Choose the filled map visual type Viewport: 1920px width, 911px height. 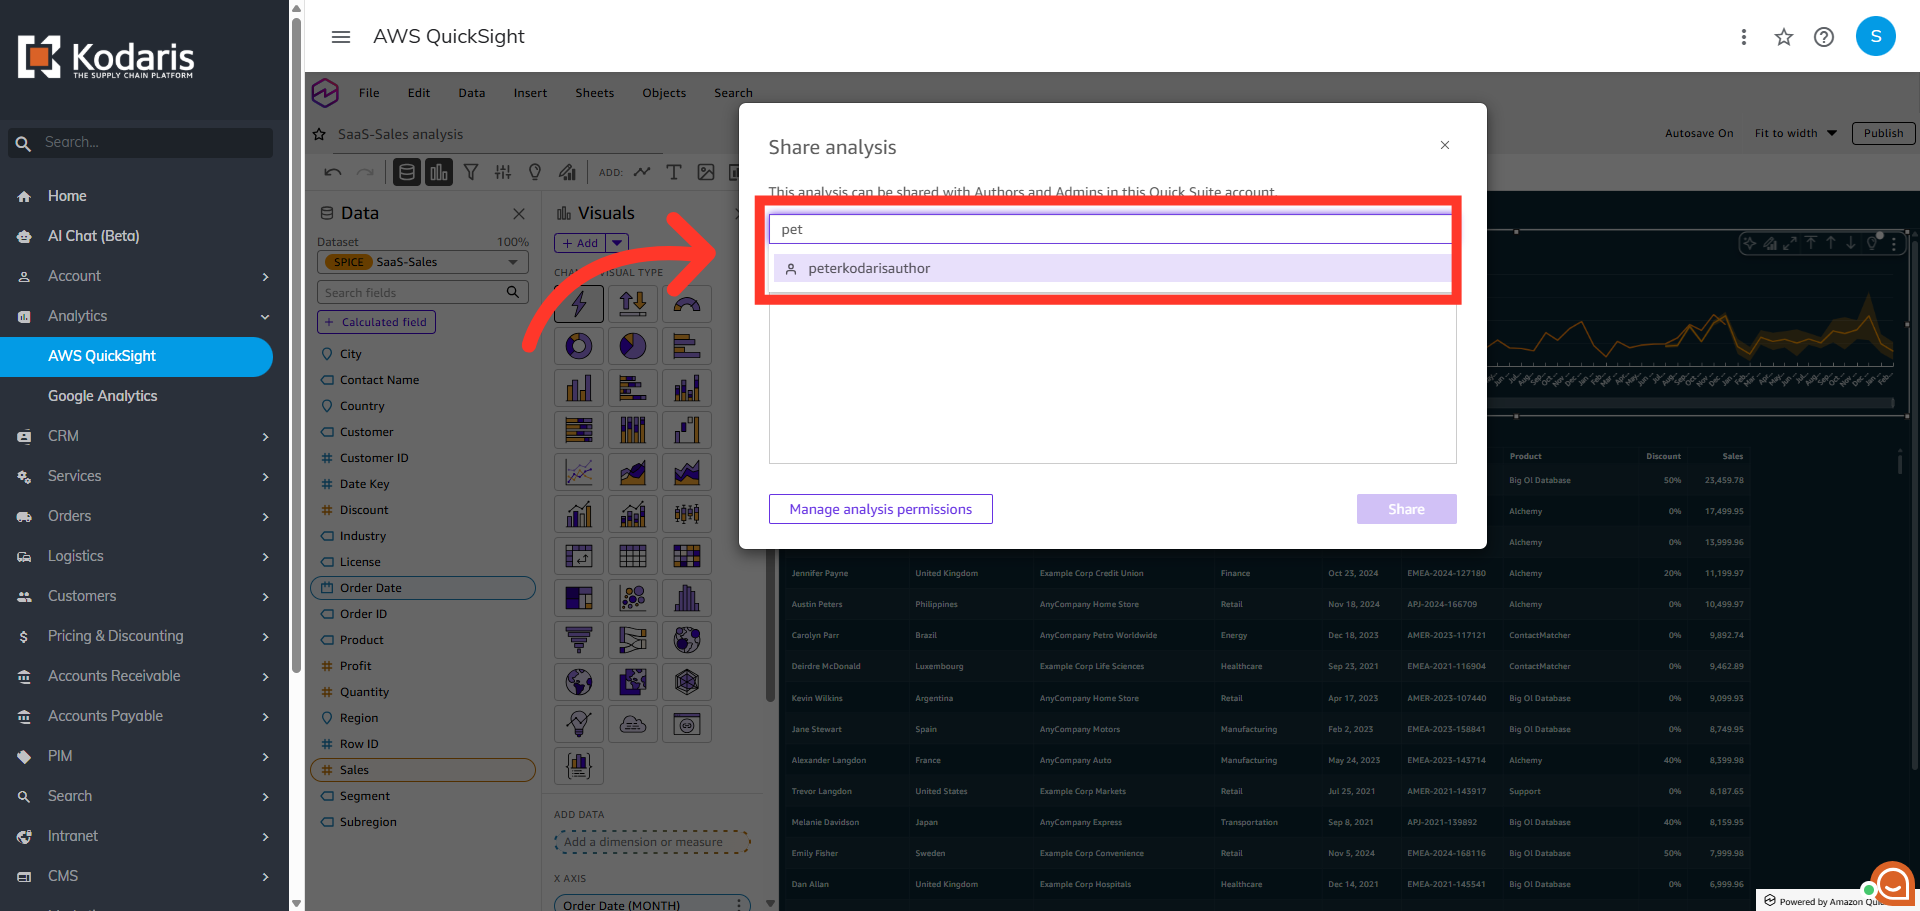pos(633,682)
